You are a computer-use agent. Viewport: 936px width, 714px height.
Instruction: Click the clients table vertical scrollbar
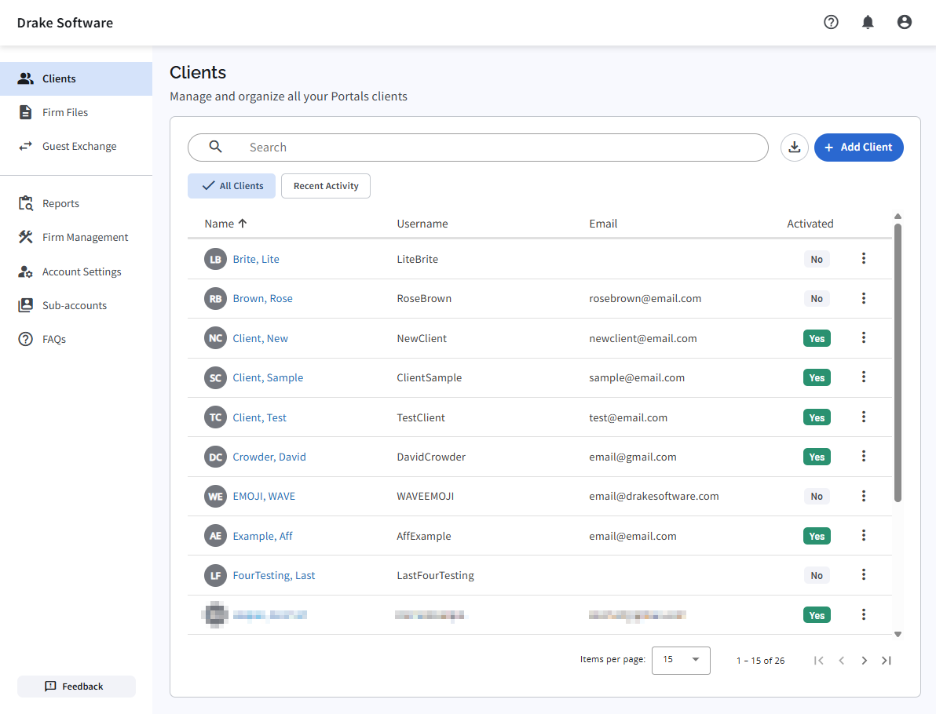click(x=897, y=360)
